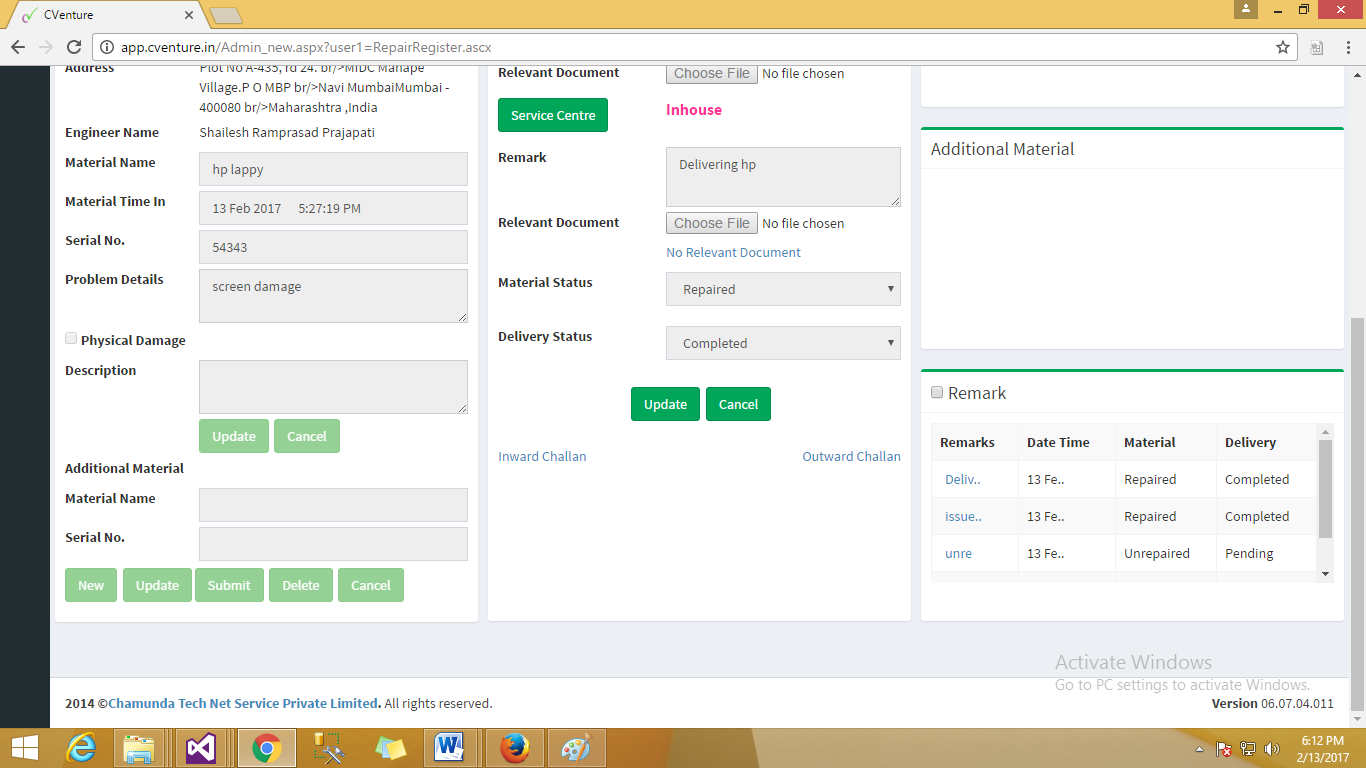This screenshot has height=768, width=1366.
Task: Click Additional Material Name input field
Action: click(333, 505)
